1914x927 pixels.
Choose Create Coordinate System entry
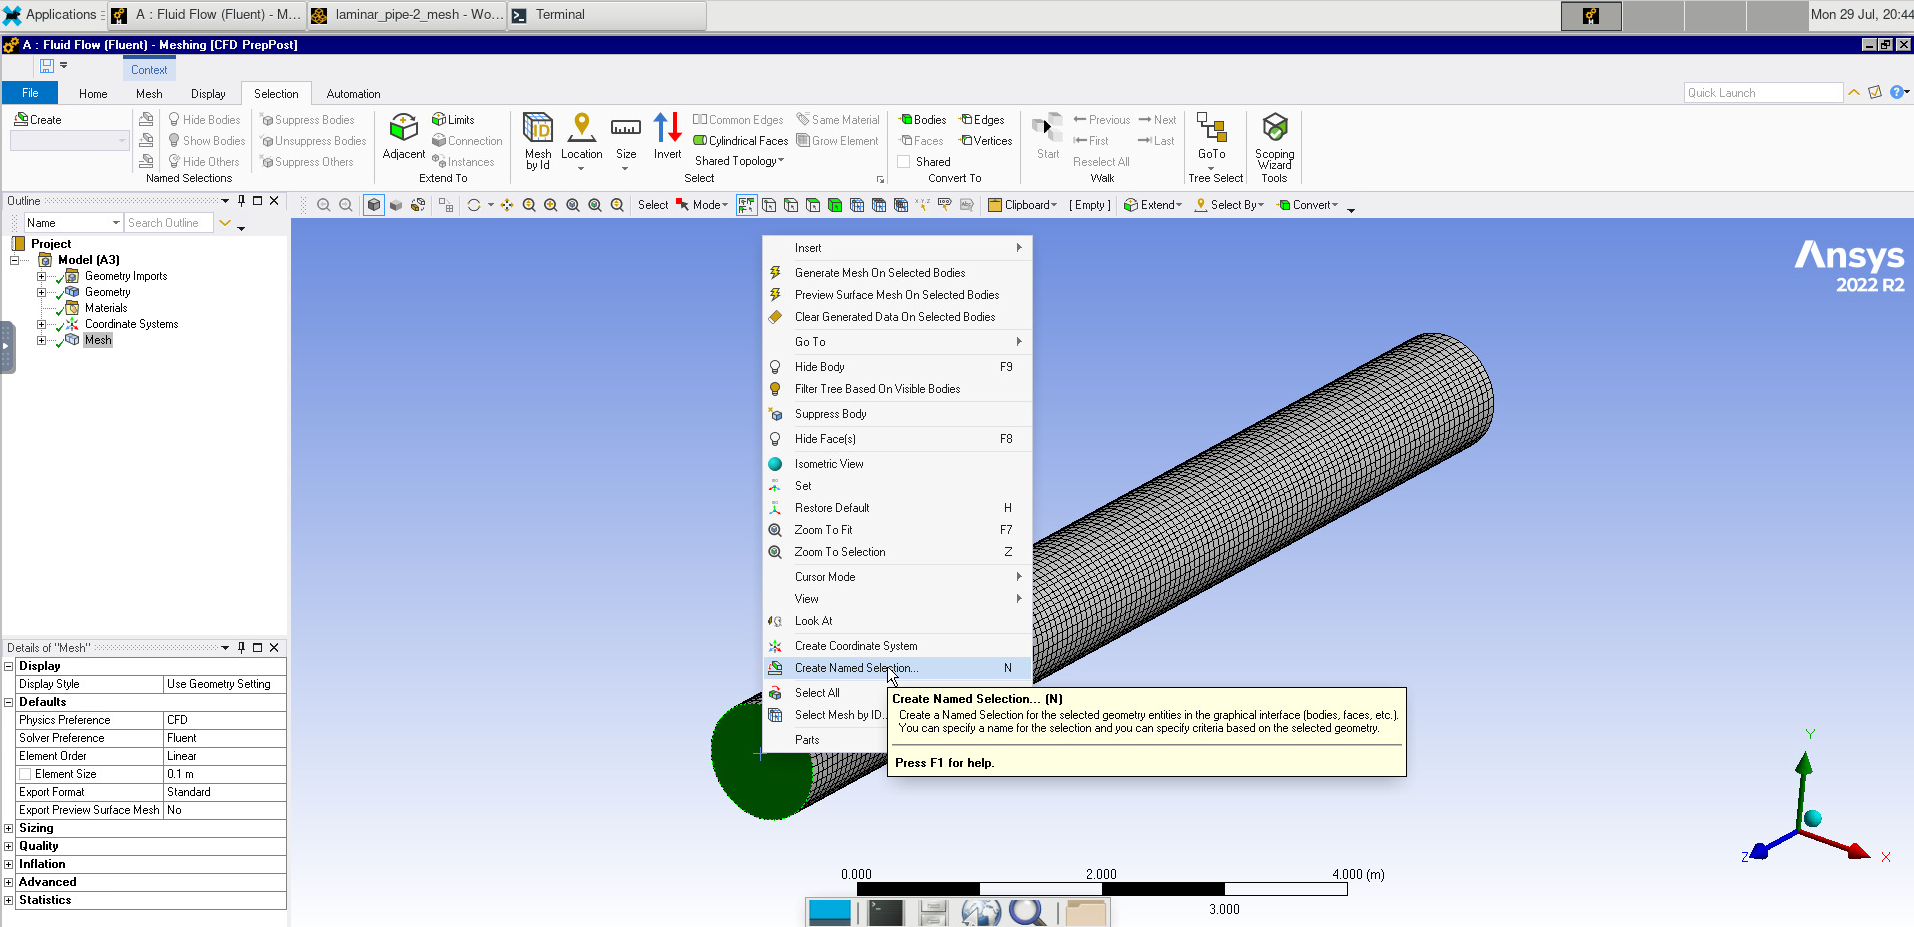pyautogui.click(x=897, y=646)
